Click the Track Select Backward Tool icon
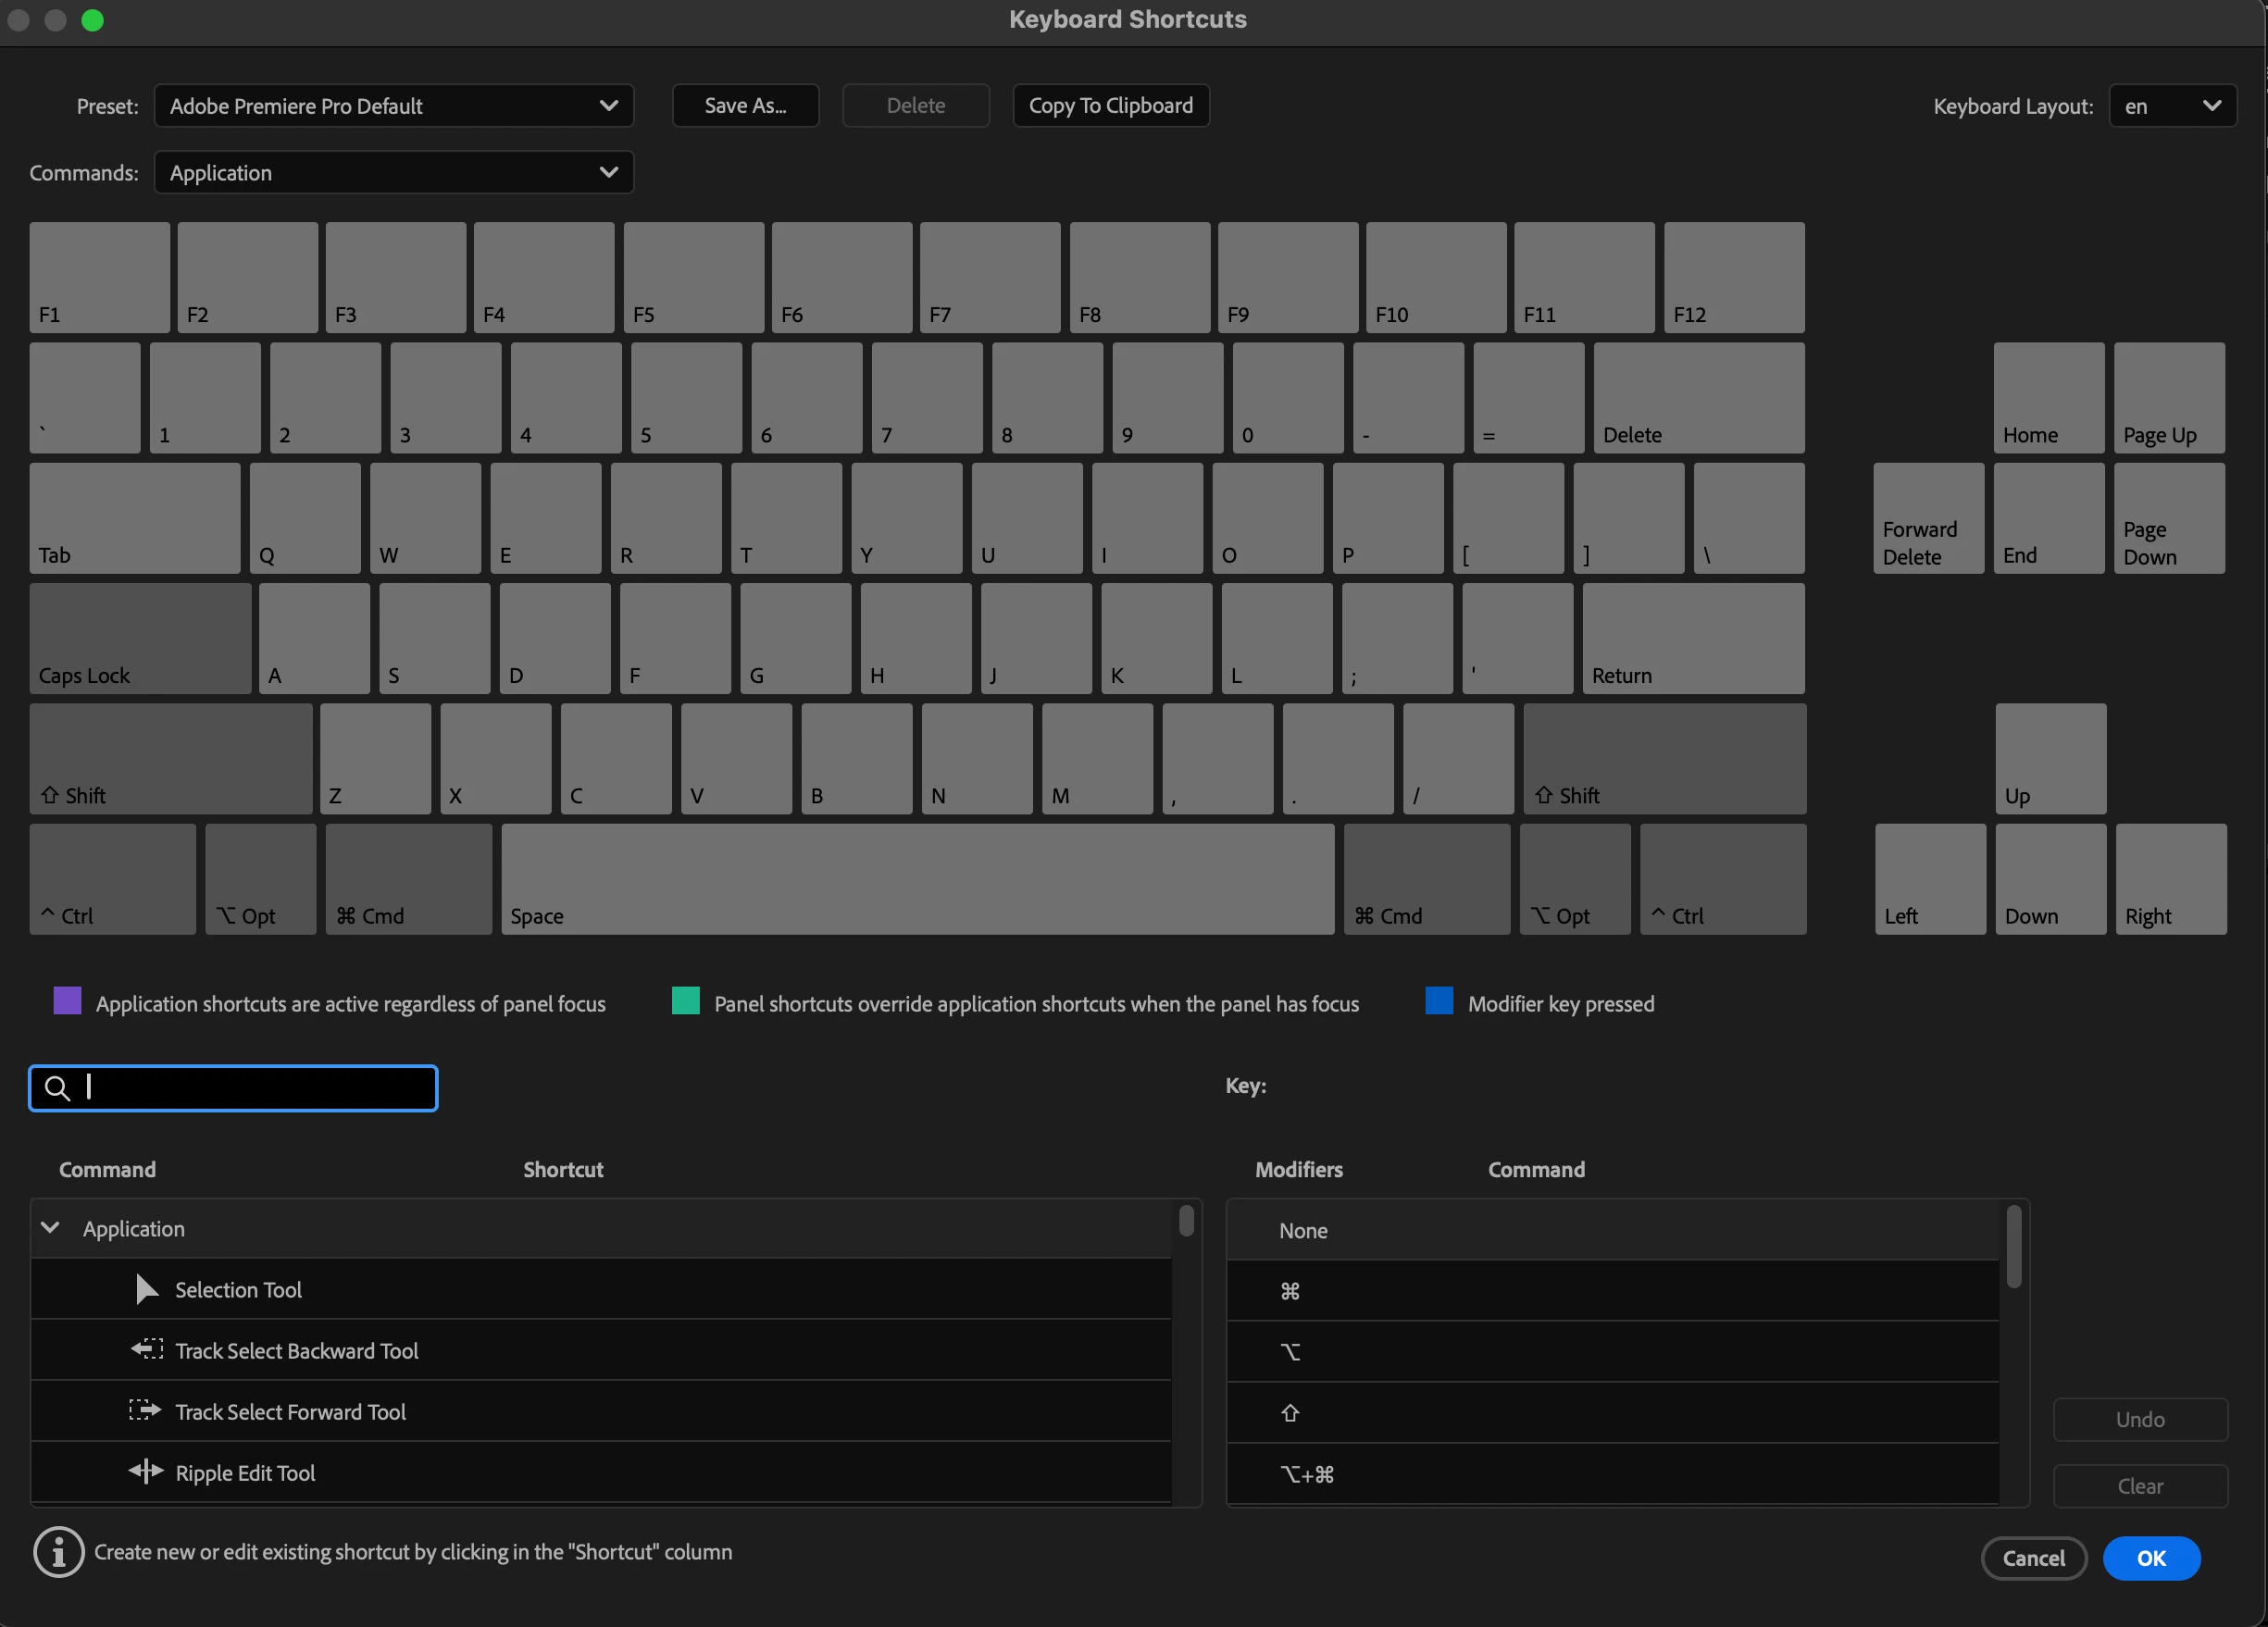The width and height of the screenshot is (2268, 1627). (x=146, y=1350)
